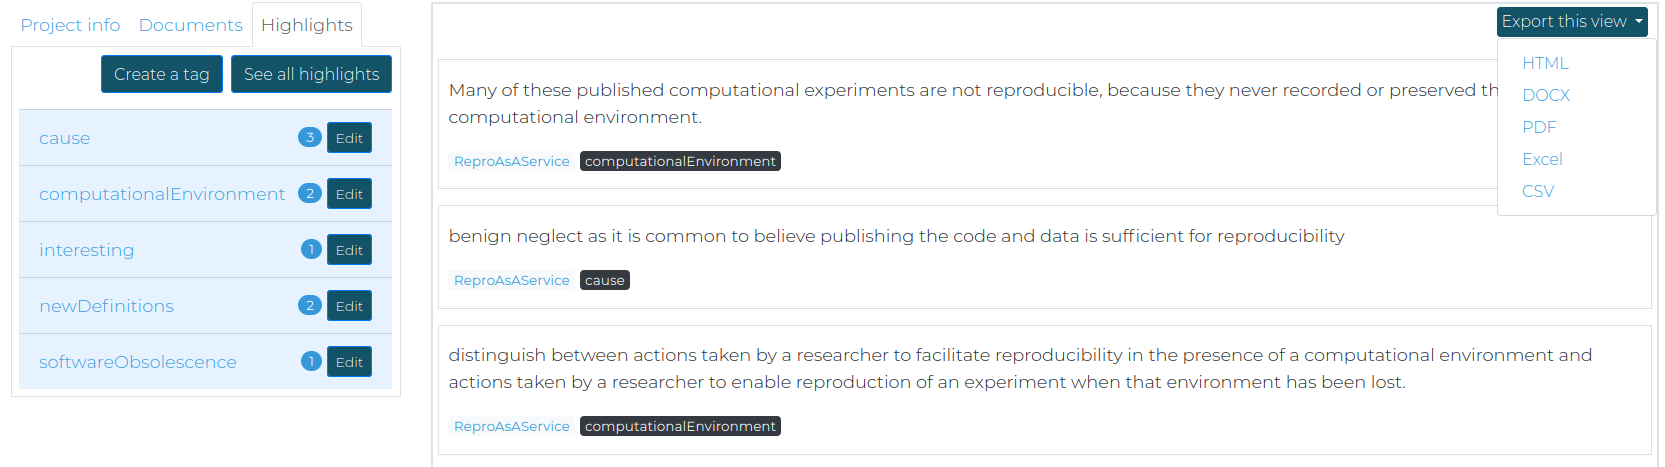
Task: Click Create a tag button
Action: coord(162,74)
